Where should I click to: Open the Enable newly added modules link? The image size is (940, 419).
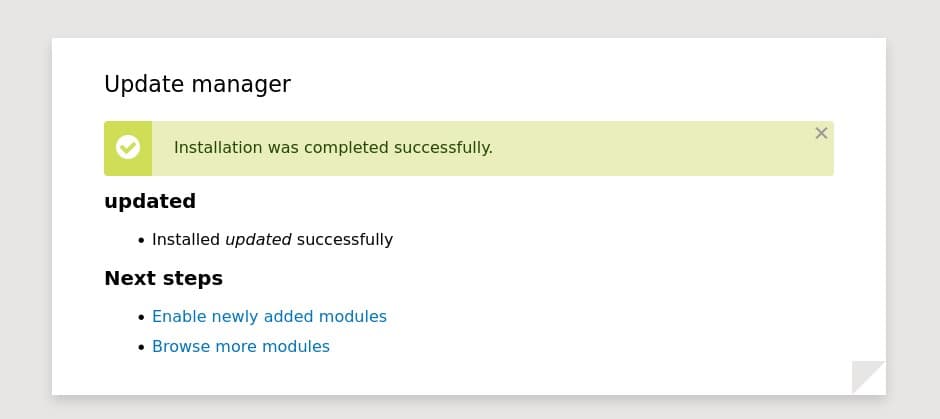[x=269, y=316]
